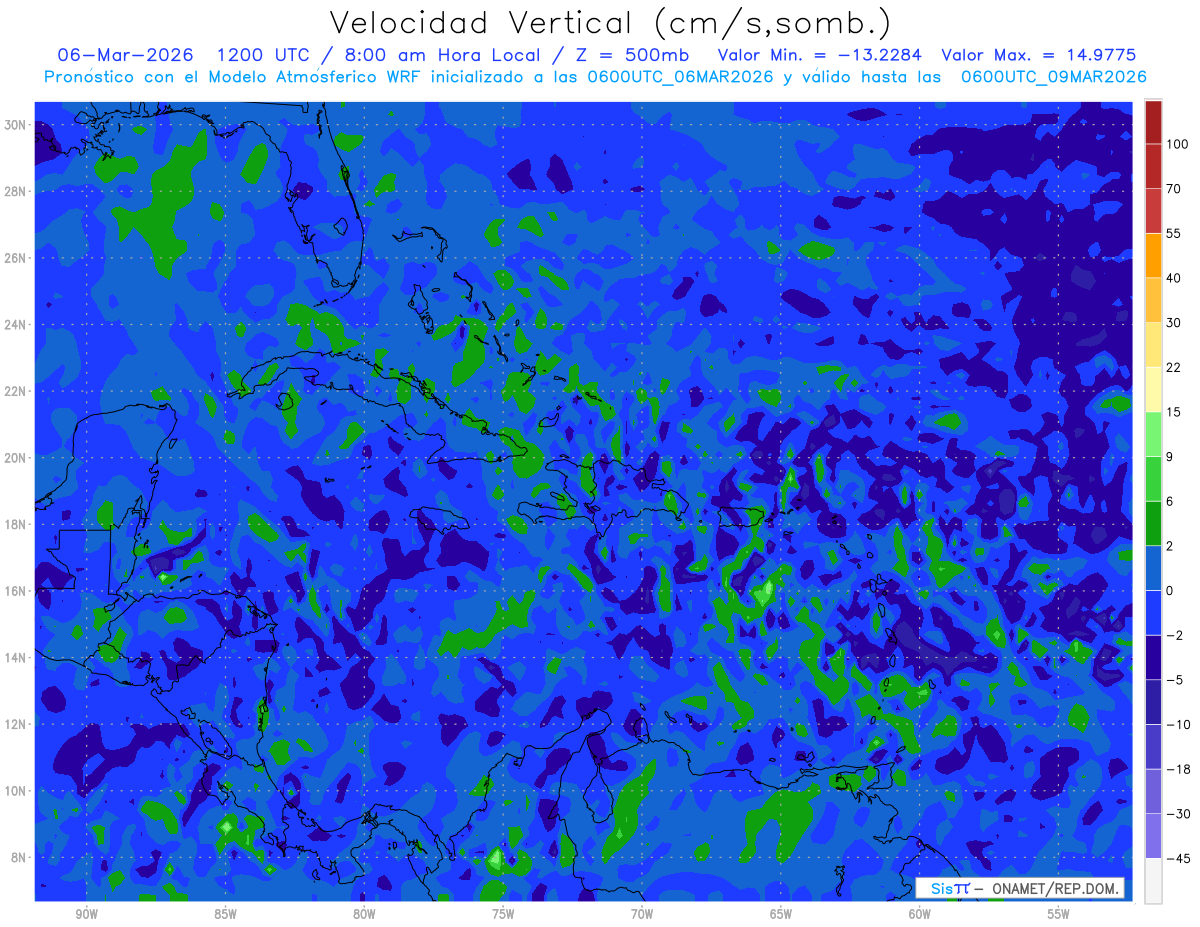1200x927 pixels.
Task: Click the latitude axis label "30N"
Action: (16, 125)
